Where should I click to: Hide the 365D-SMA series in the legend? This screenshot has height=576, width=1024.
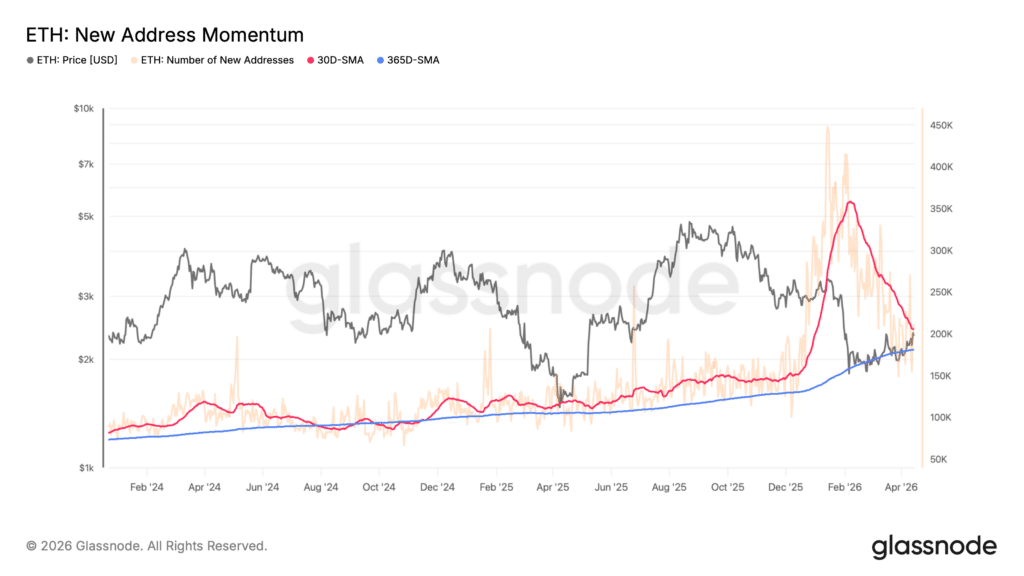tap(408, 60)
